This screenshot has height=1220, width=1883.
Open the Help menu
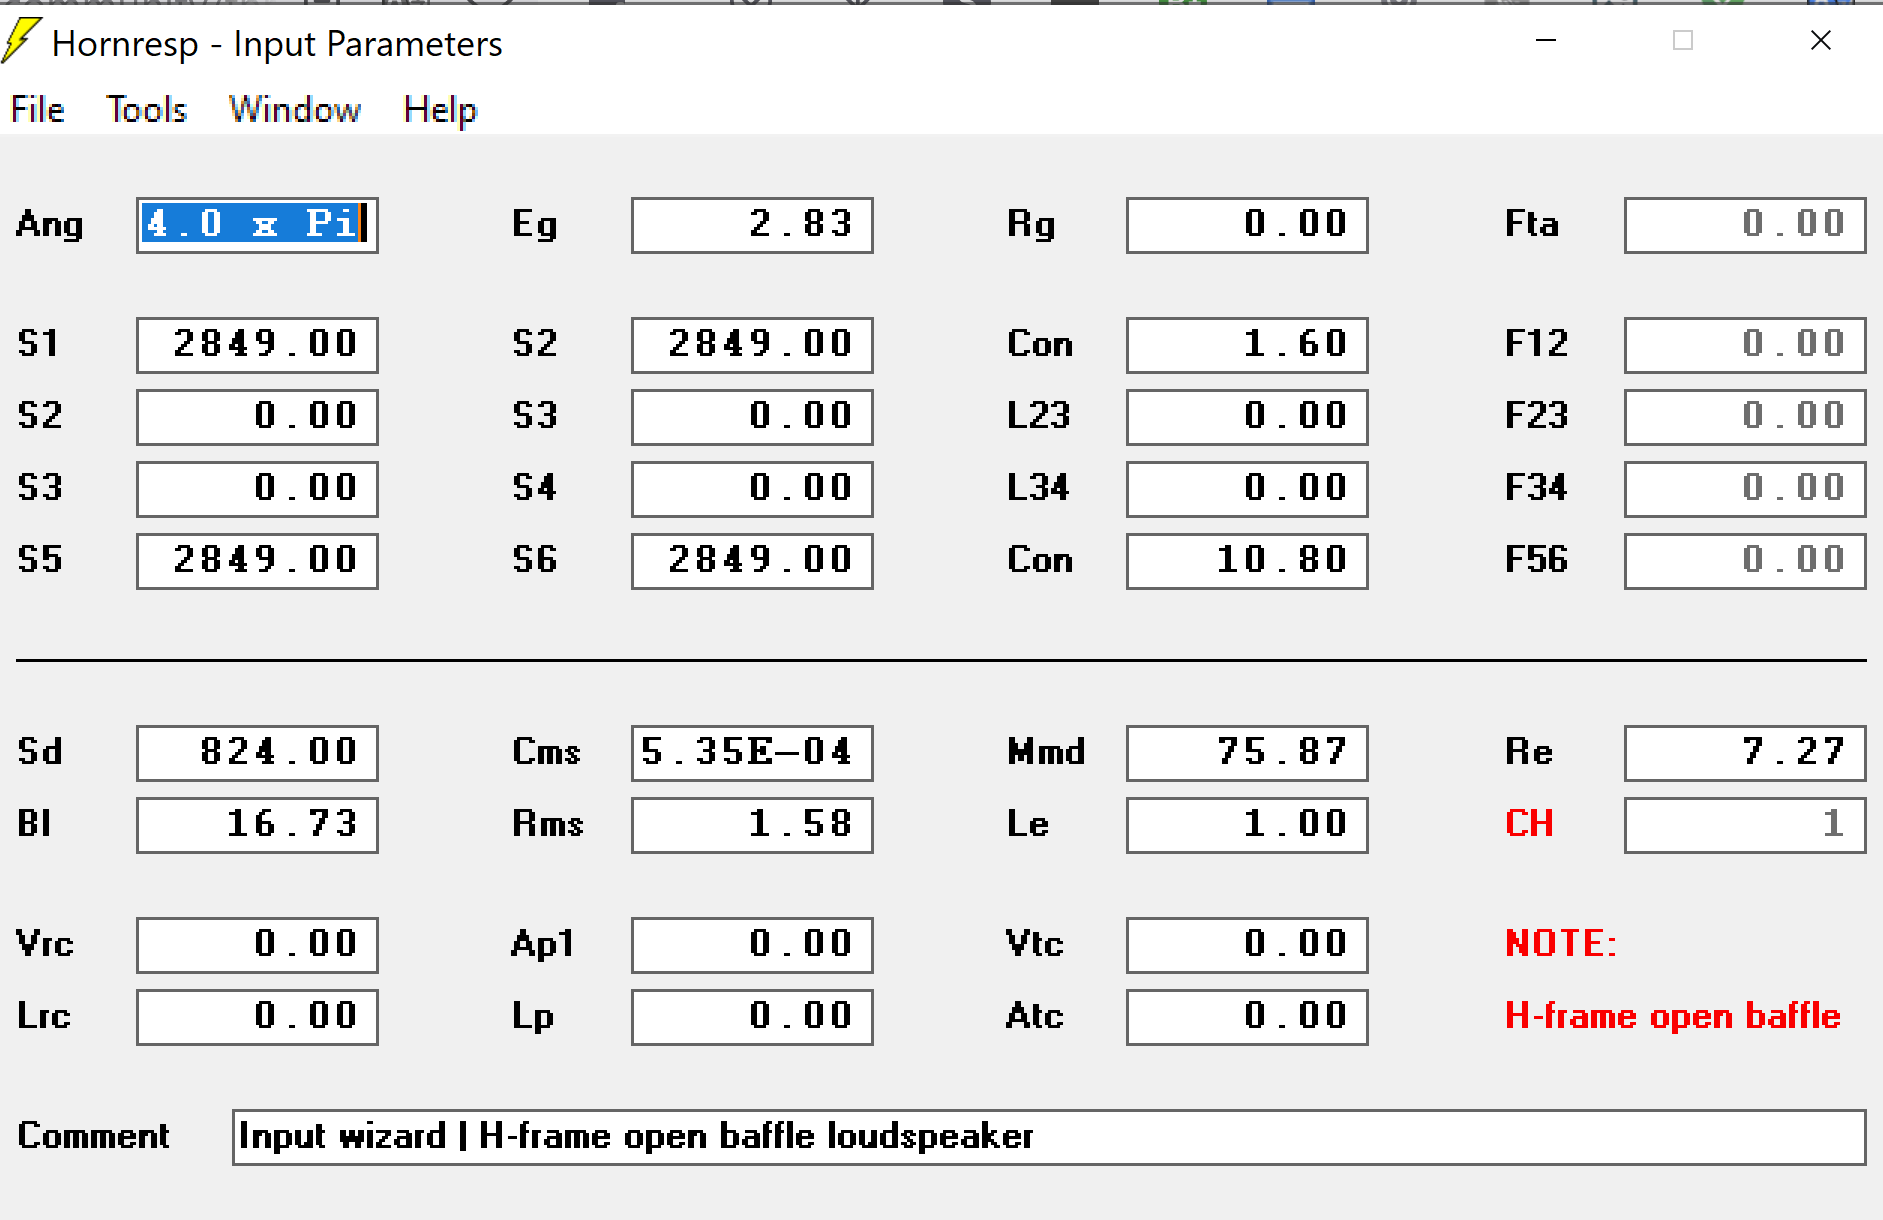(x=440, y=109)
